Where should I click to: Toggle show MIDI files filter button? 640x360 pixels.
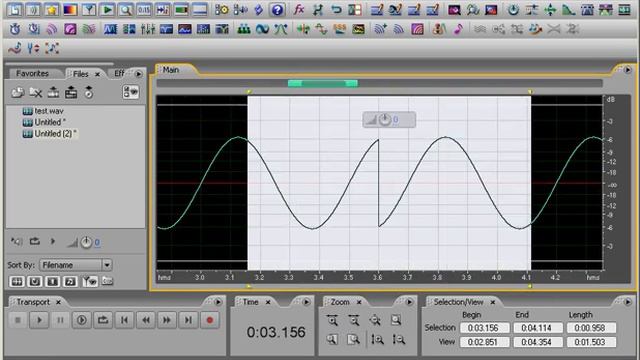(71, 281)
